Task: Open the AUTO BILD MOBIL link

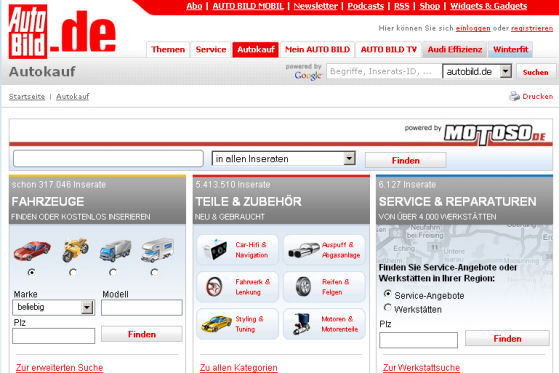Action: tap(248, 6)
